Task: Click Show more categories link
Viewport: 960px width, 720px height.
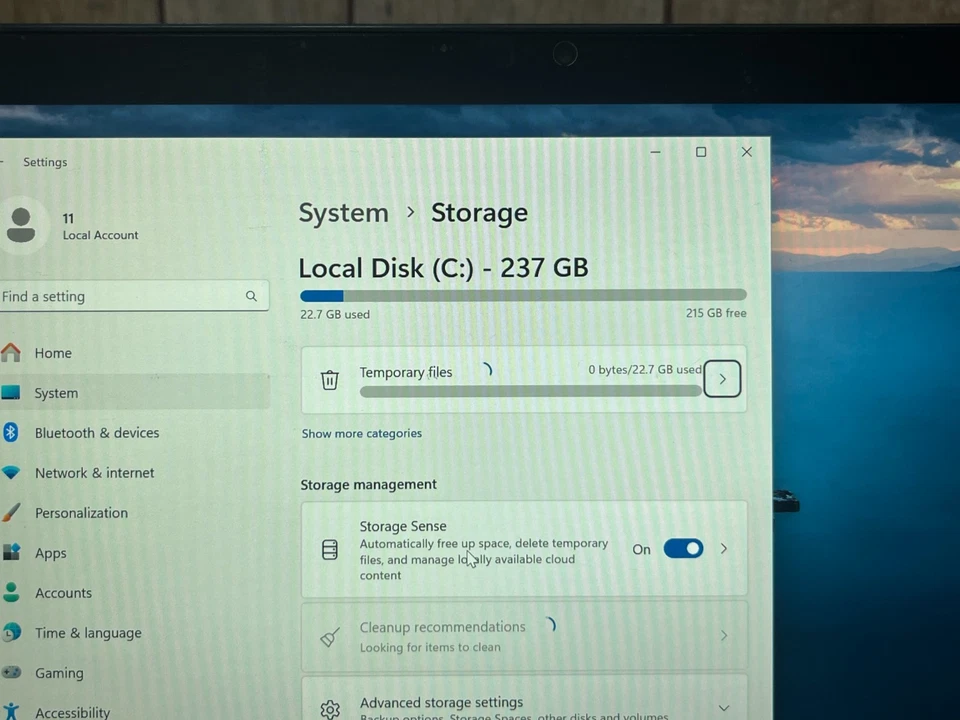Action: [x=361, y=433]
